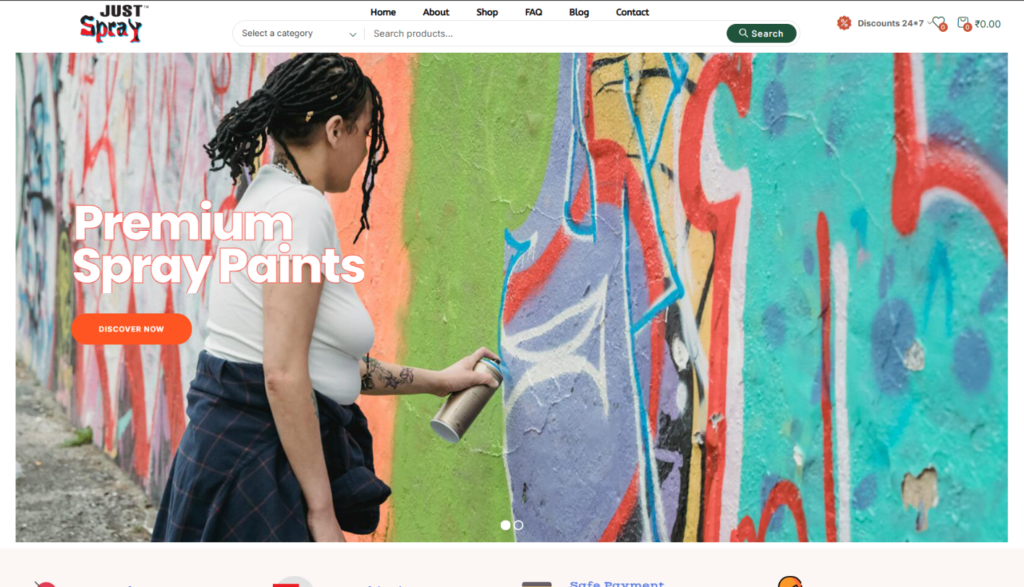The height and width of the screenshot is (587, 1024).
Task: Navigate to the Blog page
Action: (x=579, y=12)
